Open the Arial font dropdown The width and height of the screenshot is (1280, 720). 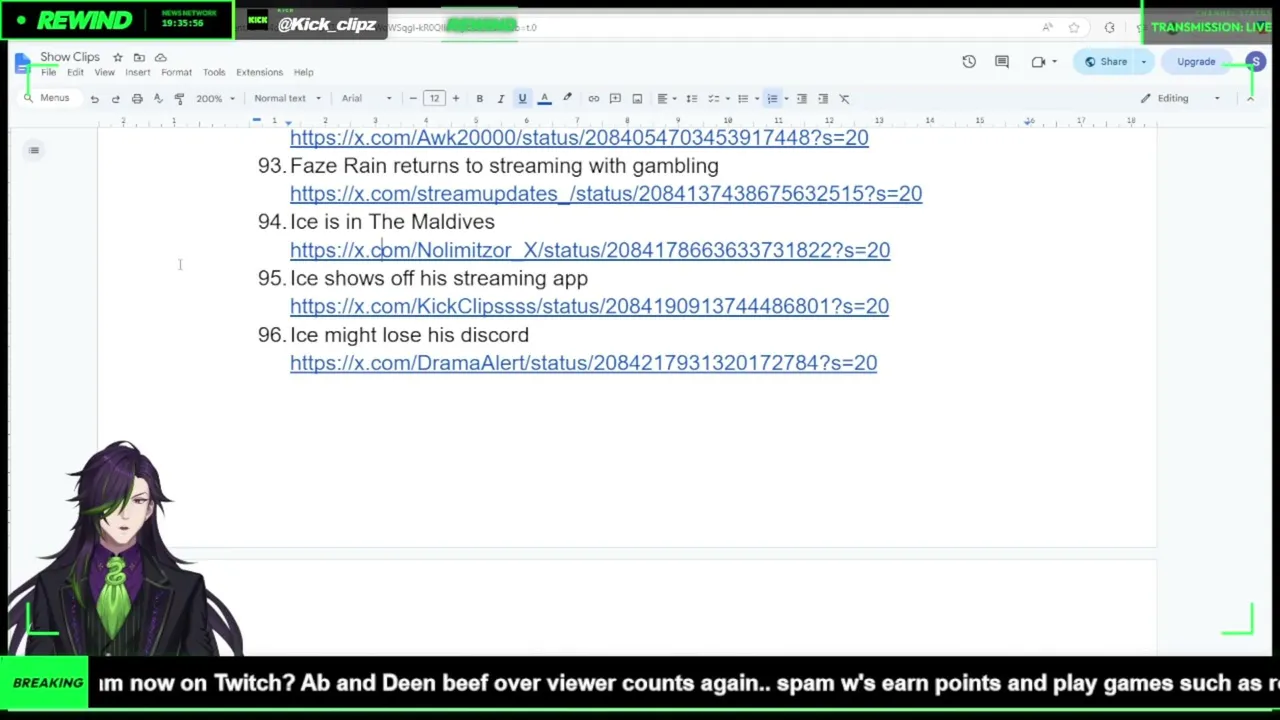point(366,98)
